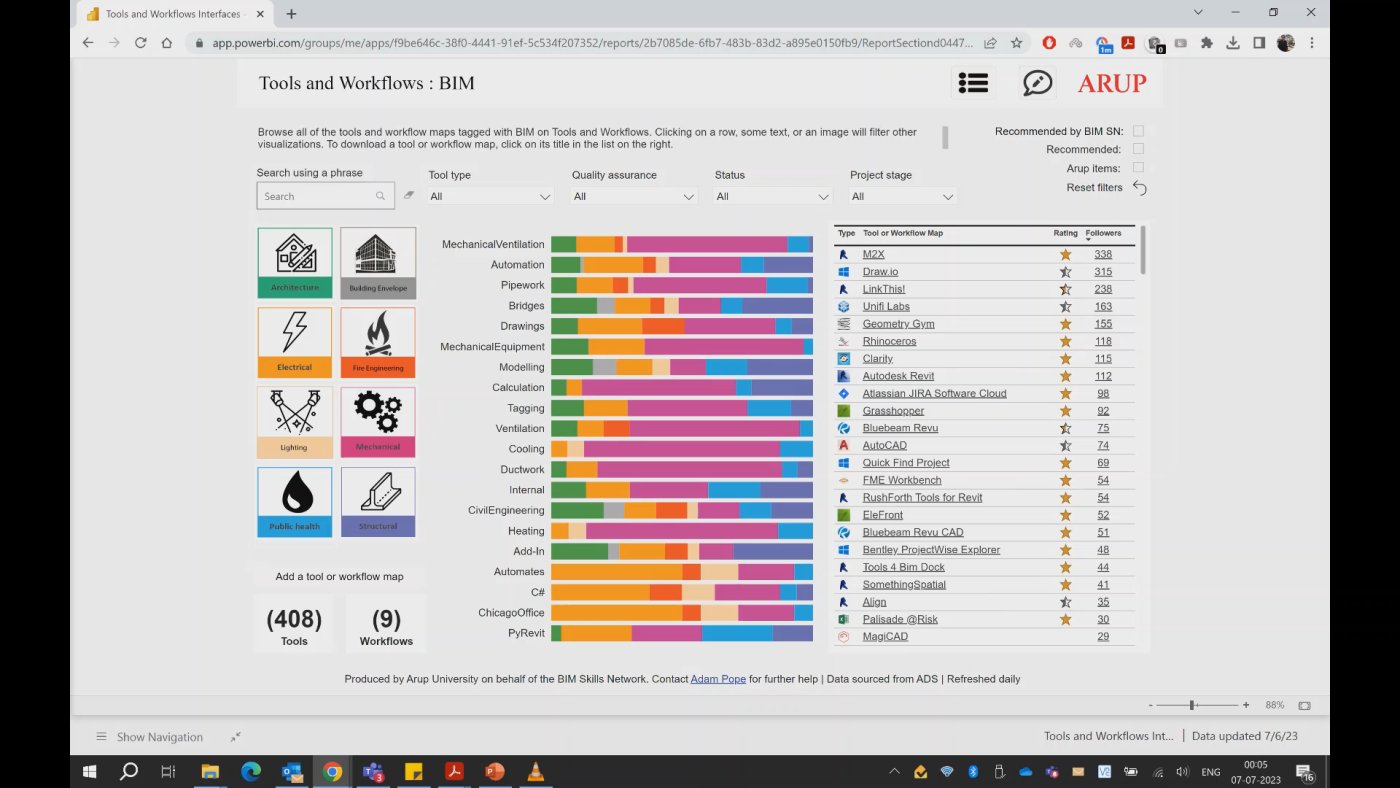Choose the Mechanical gears tile
This screenshot has height=788, width=1400.
pos(378,421)
